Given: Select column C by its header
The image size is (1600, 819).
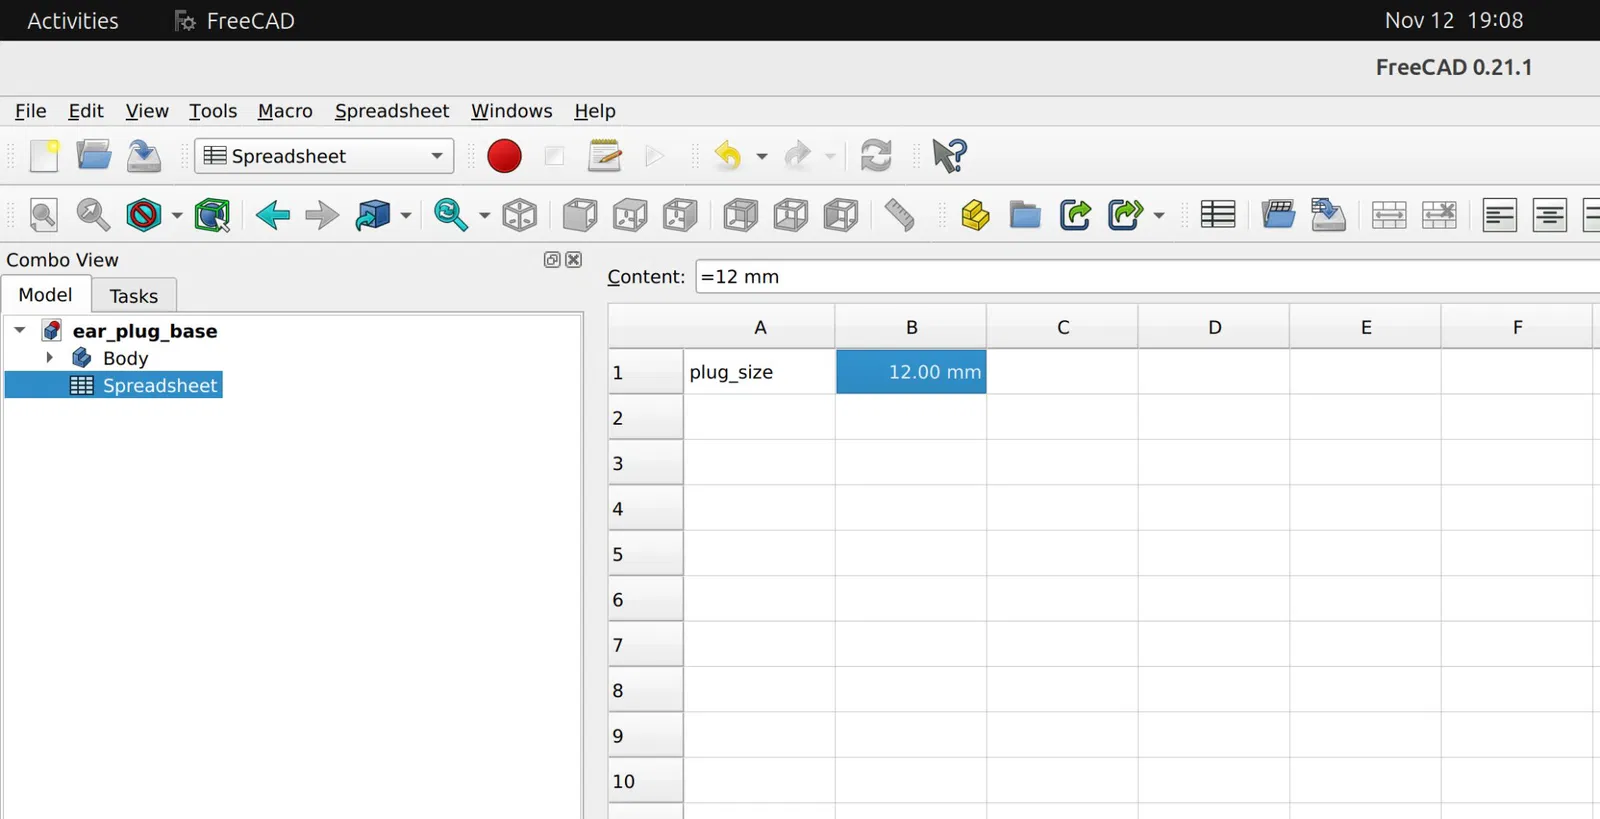Looking at the screenshot, I should pos(1063,327).
